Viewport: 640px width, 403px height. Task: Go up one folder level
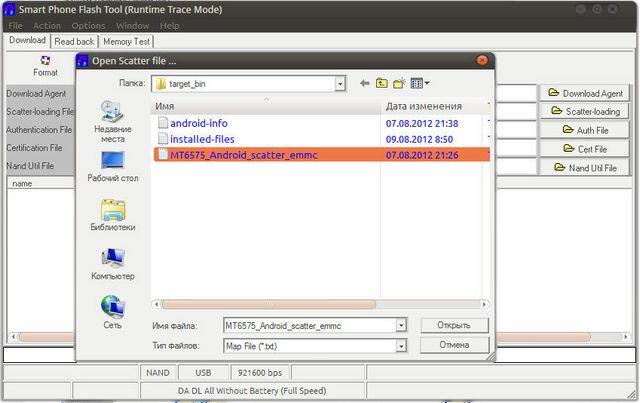click(x=382, y=83)
